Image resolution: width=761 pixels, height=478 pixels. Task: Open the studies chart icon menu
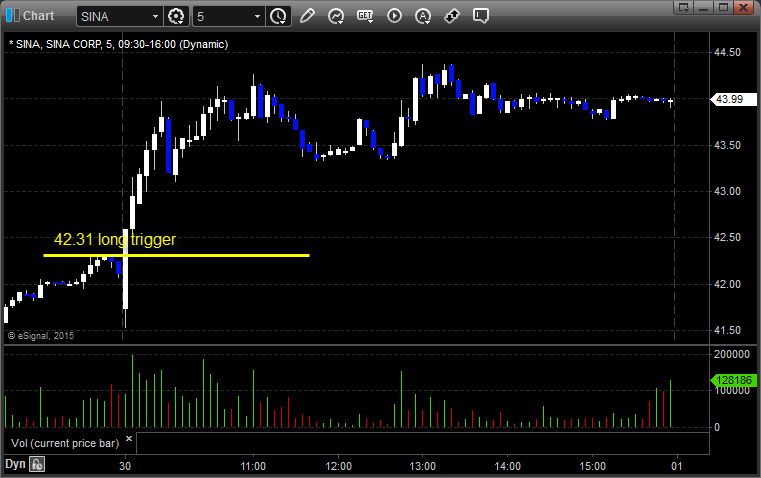pos(336,16)
